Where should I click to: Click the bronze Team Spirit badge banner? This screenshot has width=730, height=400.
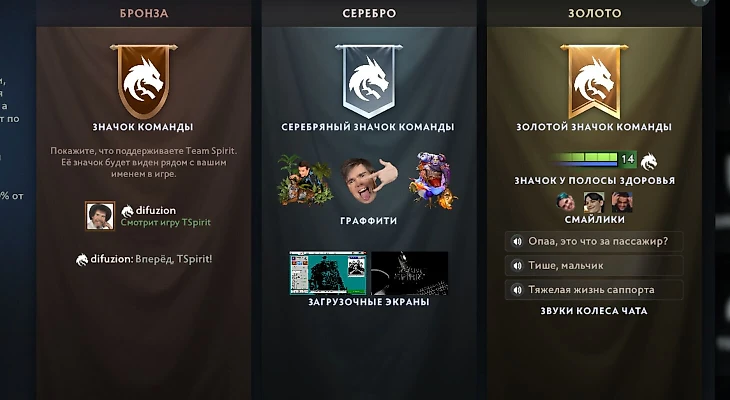point(143,81)
